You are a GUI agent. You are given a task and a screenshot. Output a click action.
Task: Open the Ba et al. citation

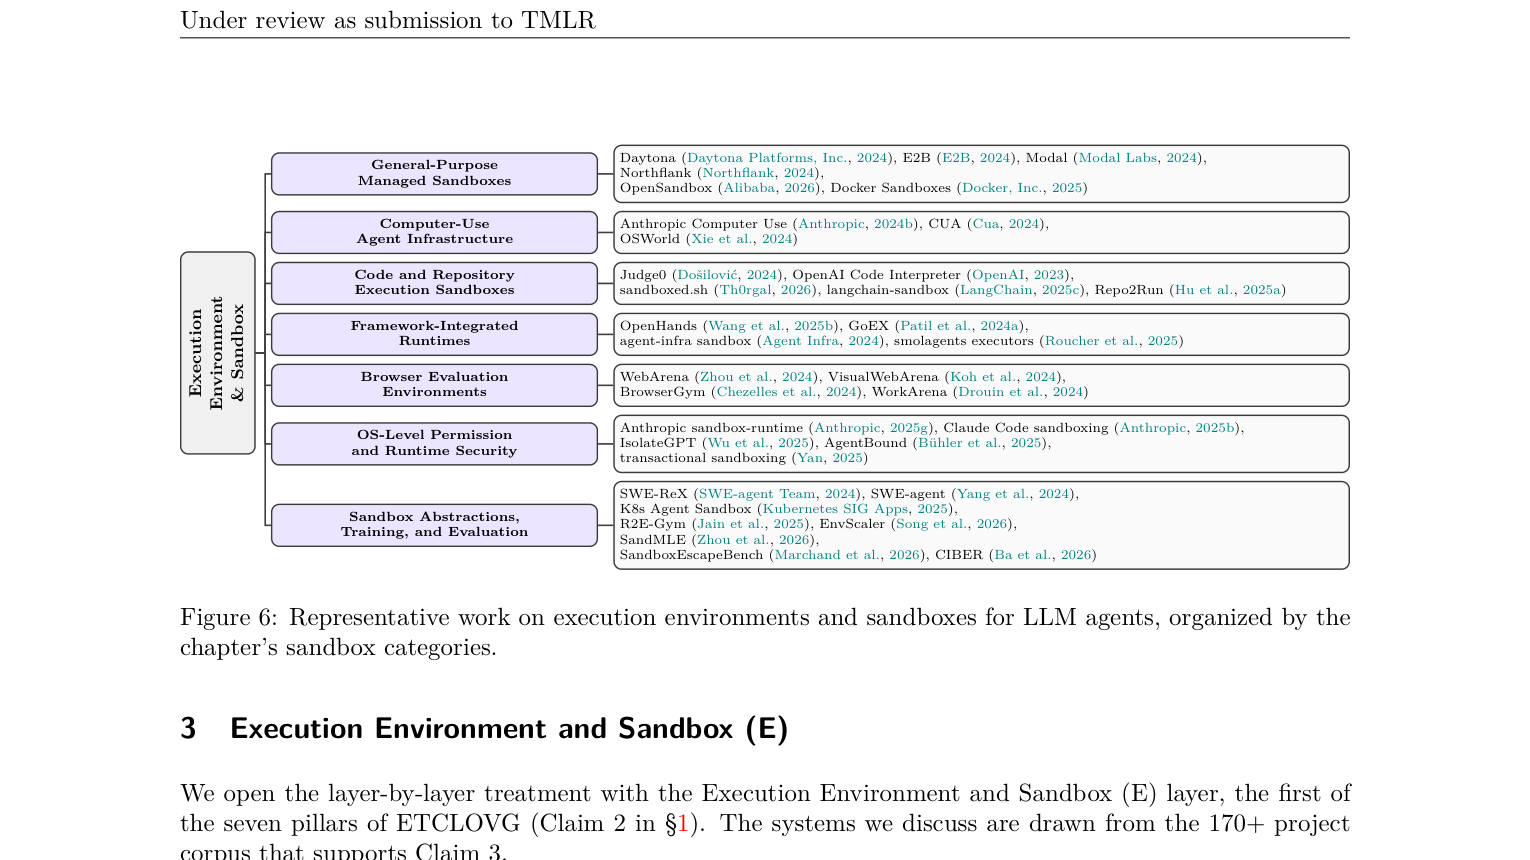(1043, 555)
